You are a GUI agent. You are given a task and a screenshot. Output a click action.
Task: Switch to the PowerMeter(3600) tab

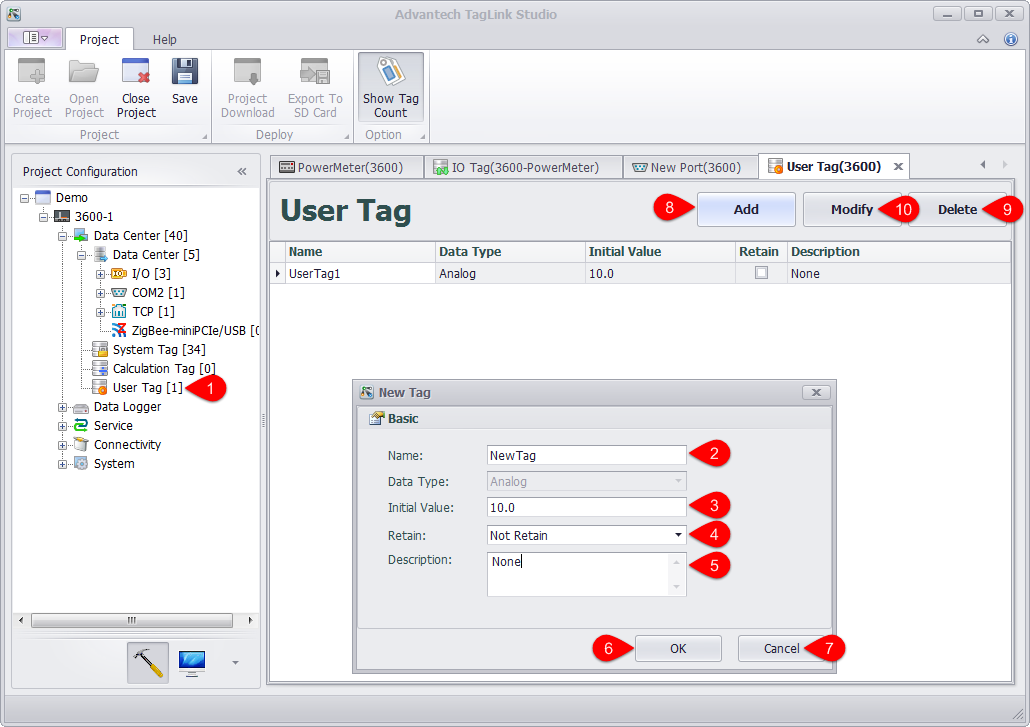click(347, 167)
